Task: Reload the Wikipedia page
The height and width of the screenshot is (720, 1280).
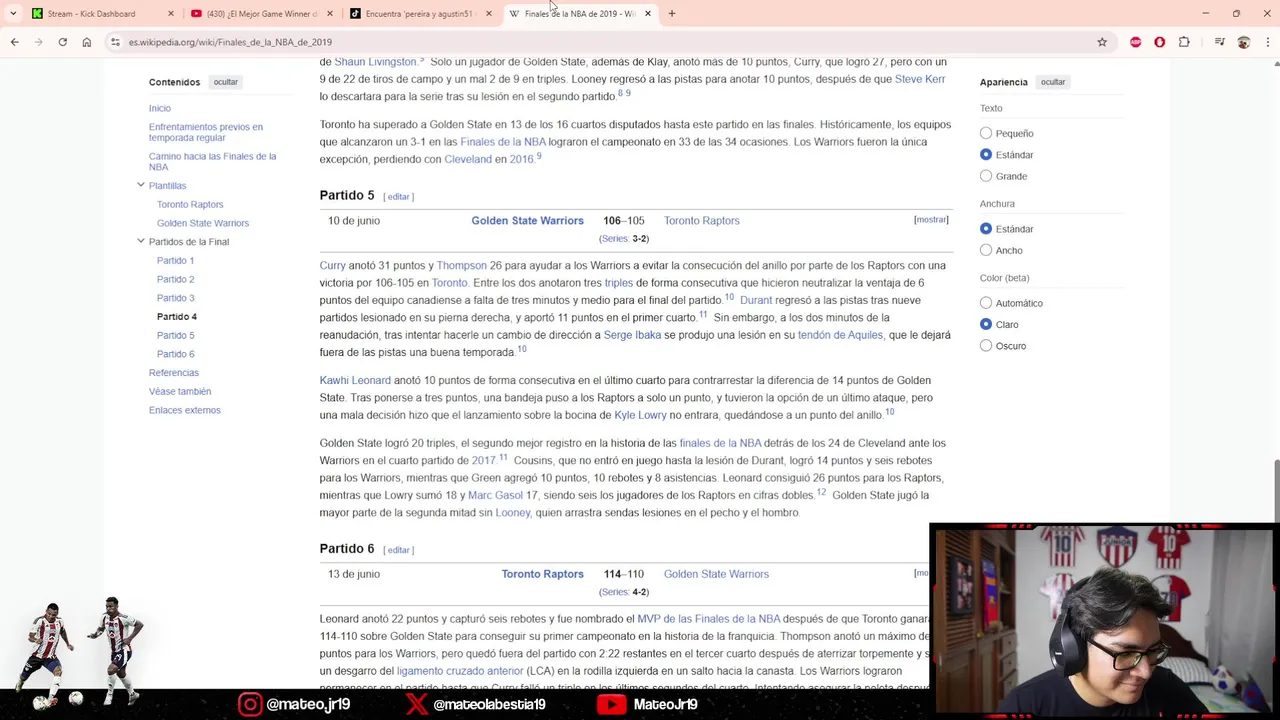Action: (x=62, y=42)
